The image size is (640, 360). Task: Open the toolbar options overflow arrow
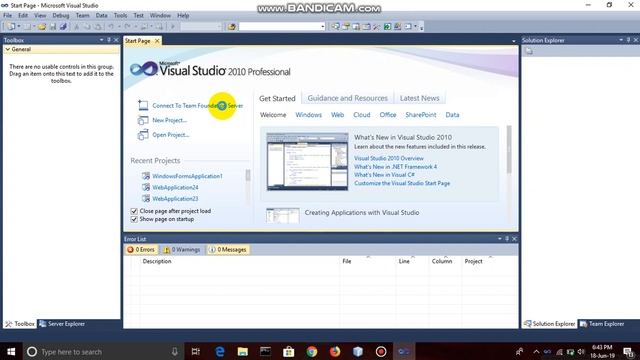pyautogui.click(x=421, y=27)
